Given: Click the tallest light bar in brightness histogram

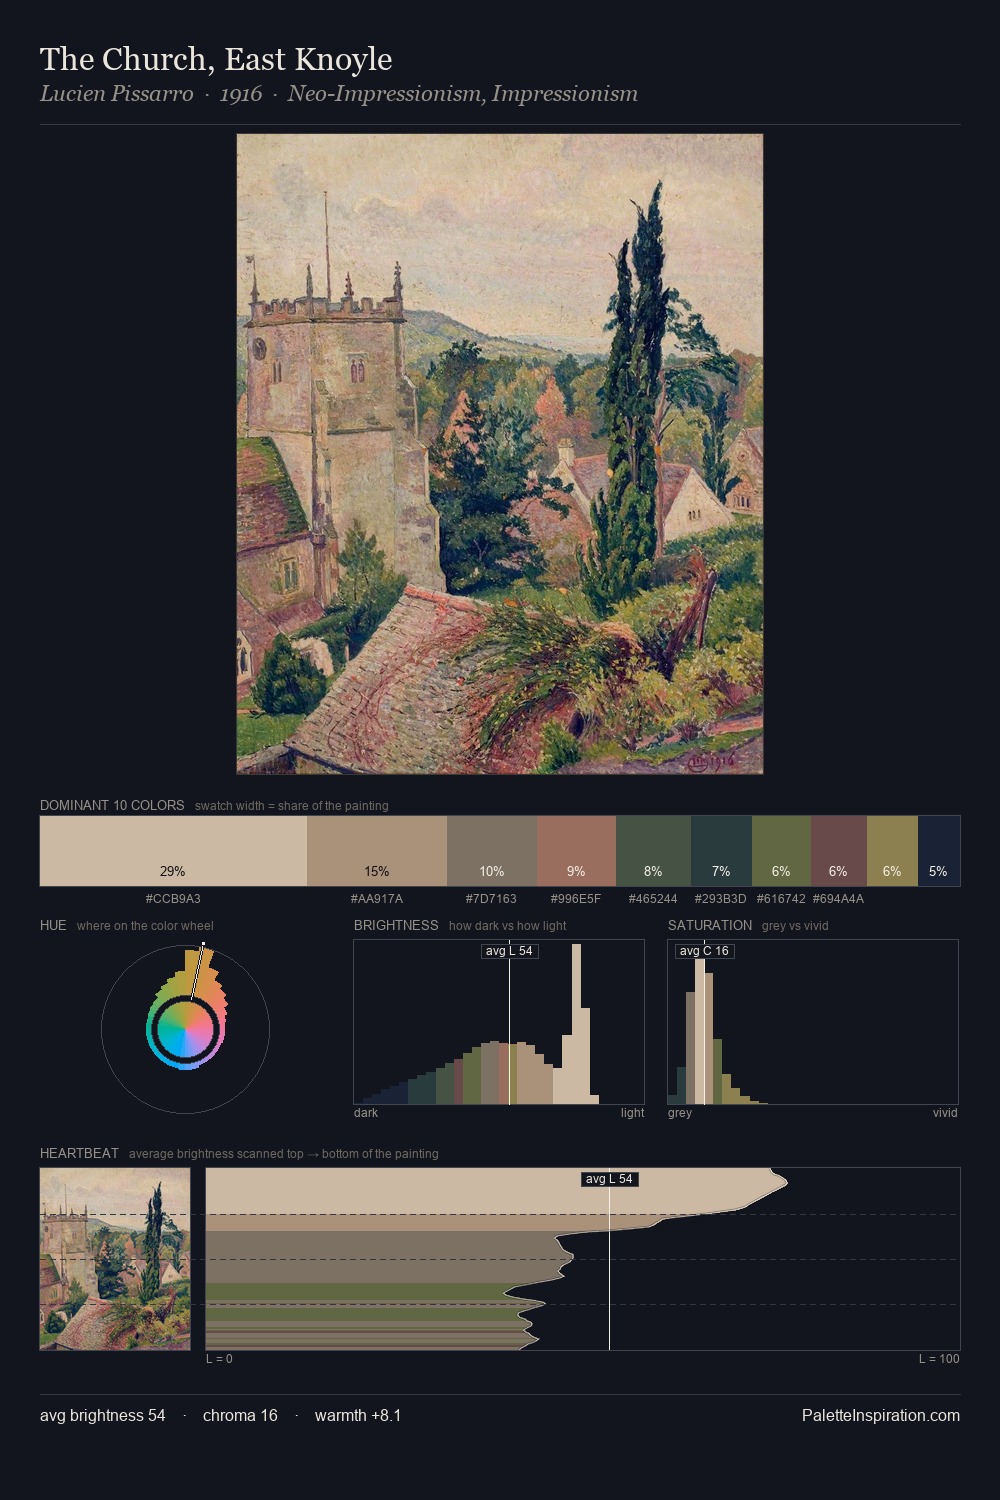Looking at the screenshot, I should [x=577, y=1023].
